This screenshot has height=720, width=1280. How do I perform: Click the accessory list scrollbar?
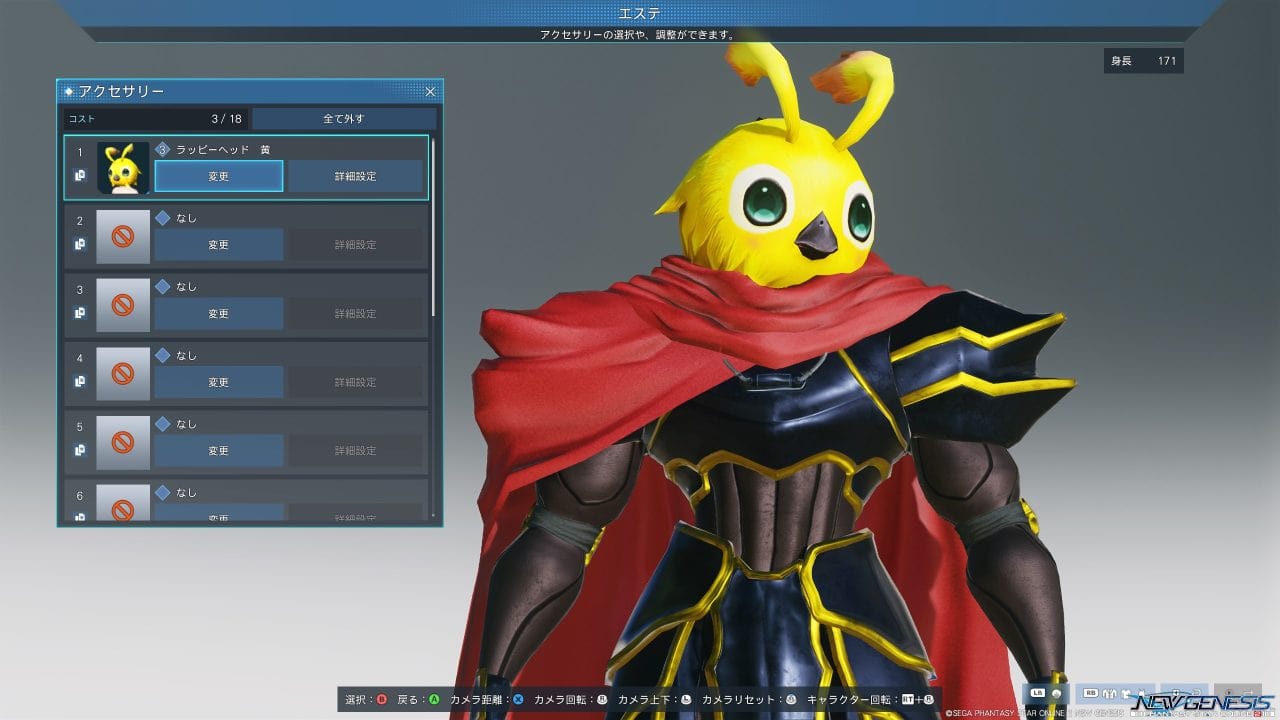[x=433, y=227]
